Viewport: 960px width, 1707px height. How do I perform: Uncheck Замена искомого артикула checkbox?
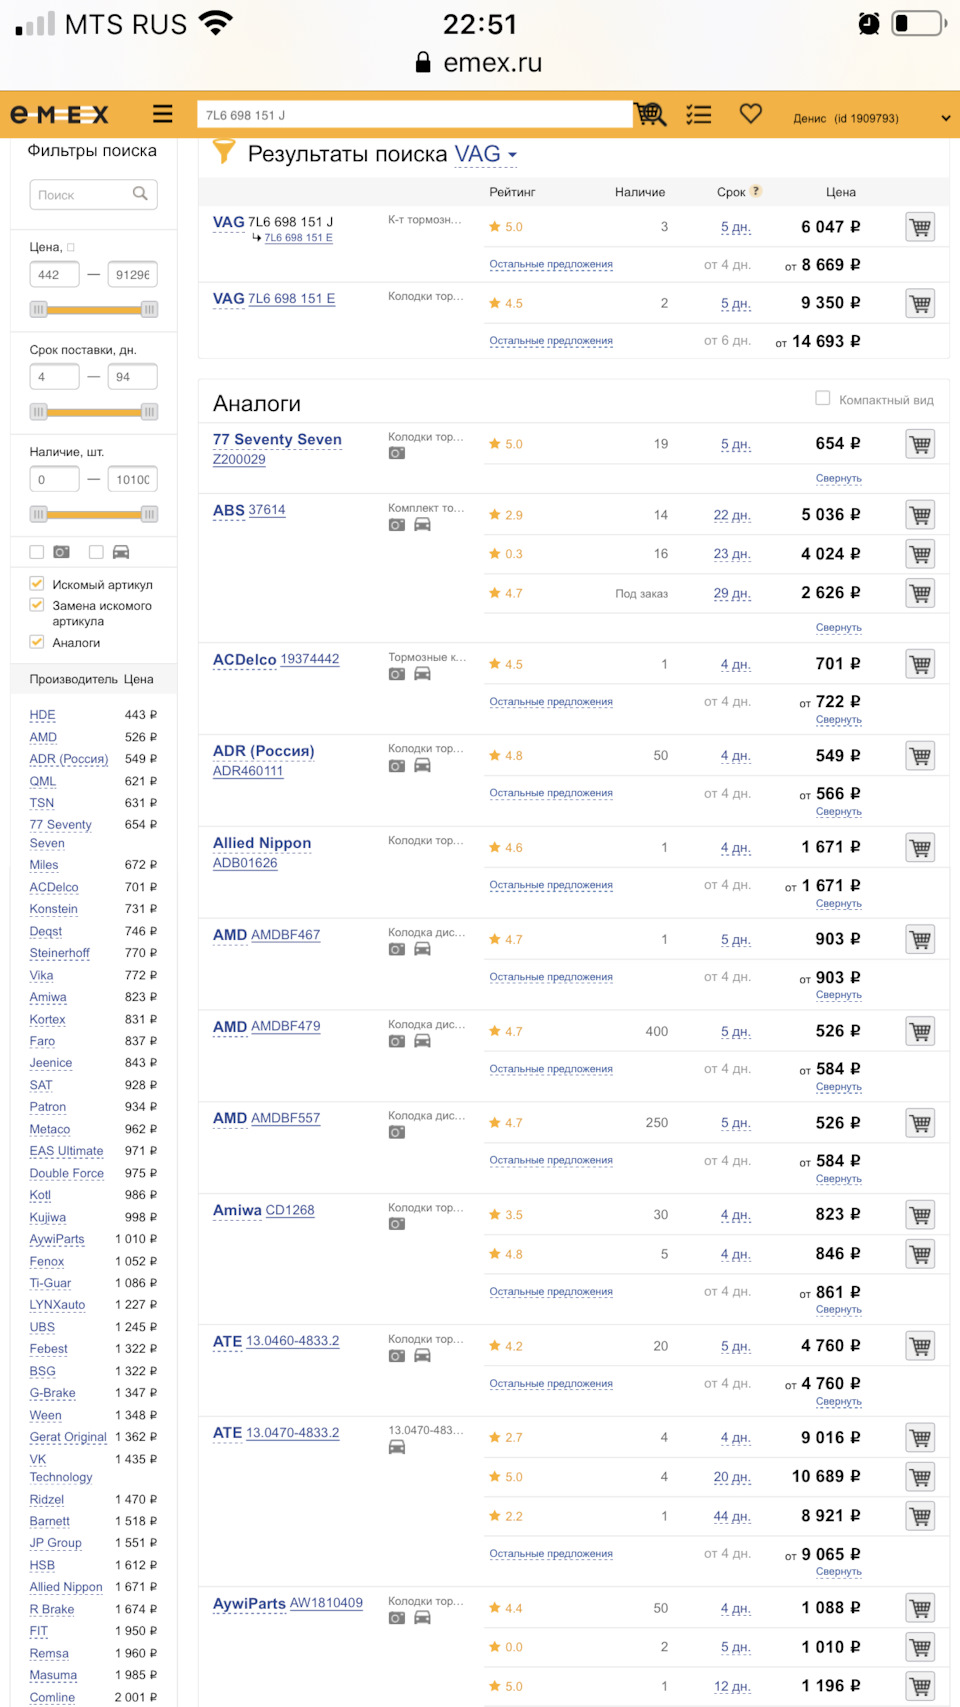(x=37, y=605)
